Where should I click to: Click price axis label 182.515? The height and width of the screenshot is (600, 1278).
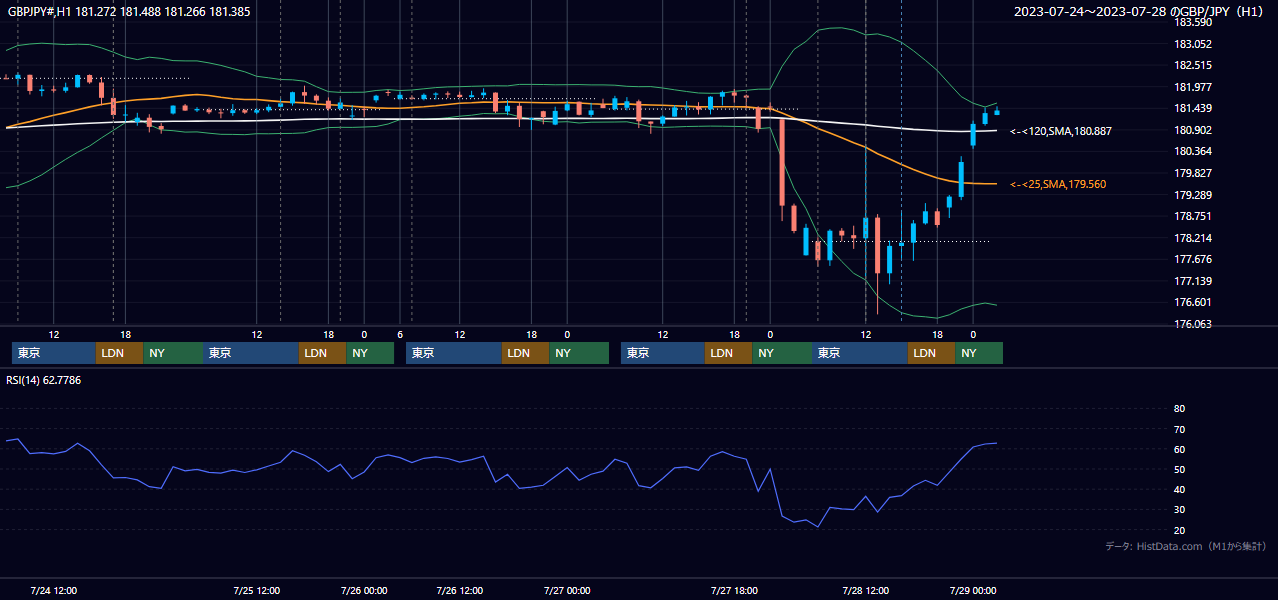point(1192,65)
